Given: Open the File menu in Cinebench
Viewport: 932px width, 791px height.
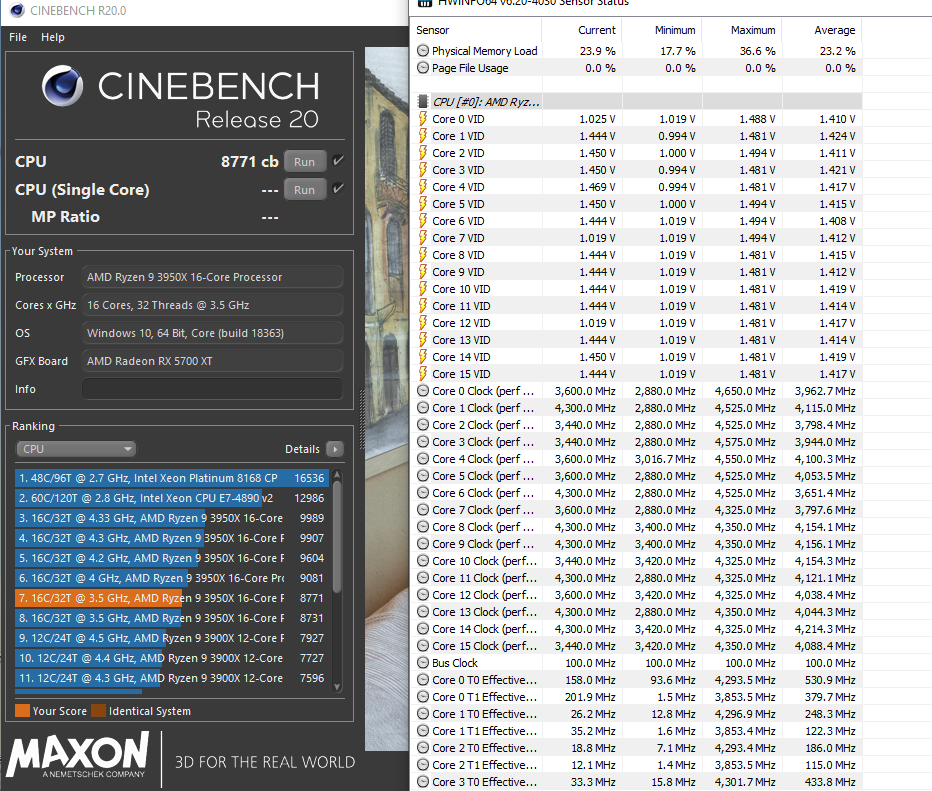Looking at the screenshot, I should [x=18, y=37].
